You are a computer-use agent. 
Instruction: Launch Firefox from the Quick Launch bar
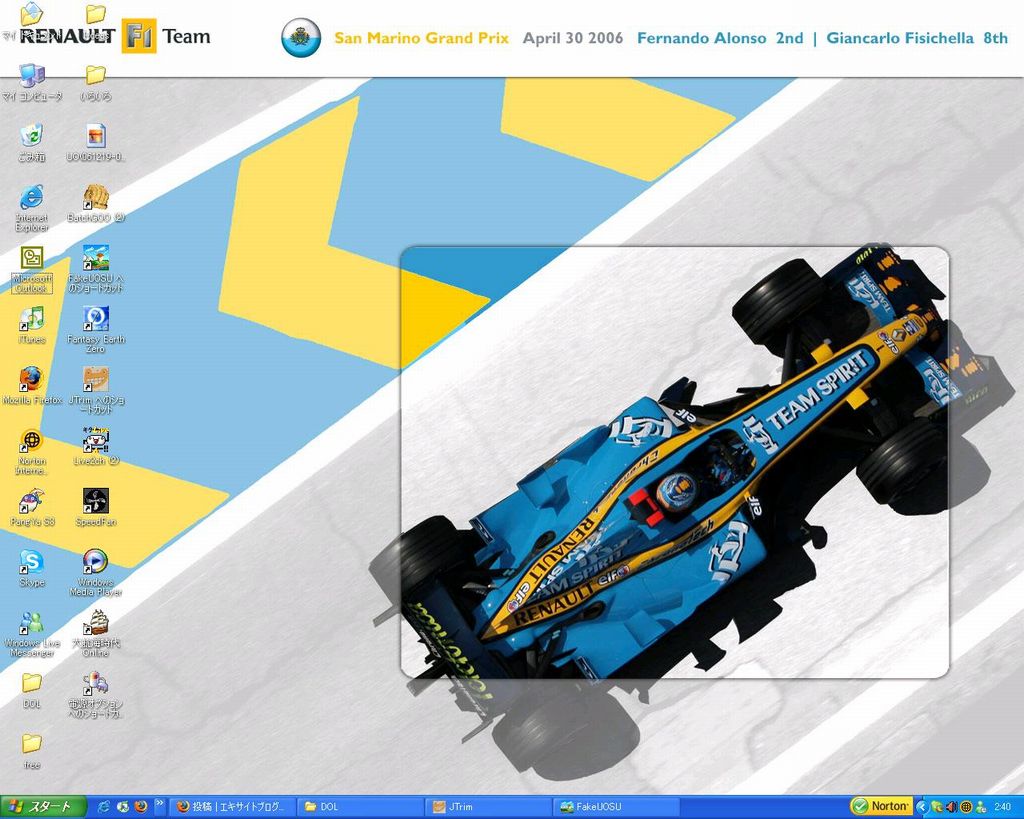point(140,807)
